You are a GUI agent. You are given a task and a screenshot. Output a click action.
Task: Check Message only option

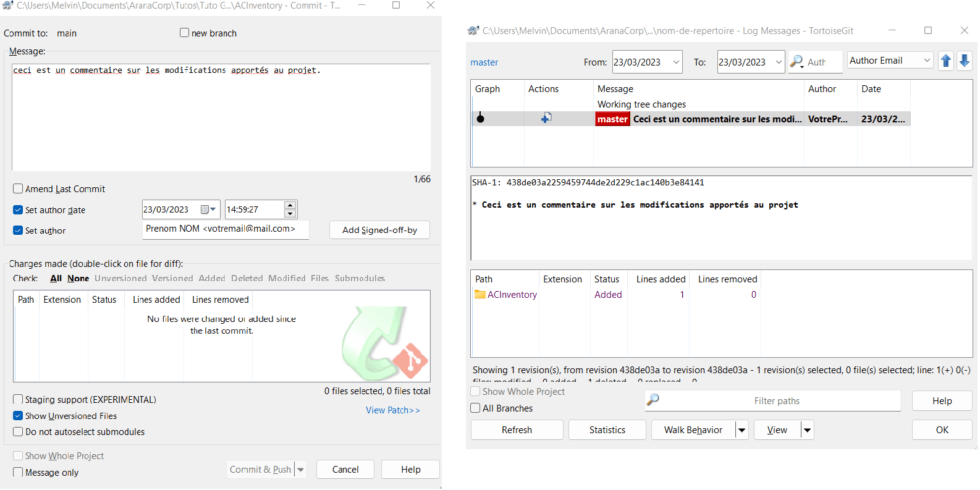tap(18, 472)
